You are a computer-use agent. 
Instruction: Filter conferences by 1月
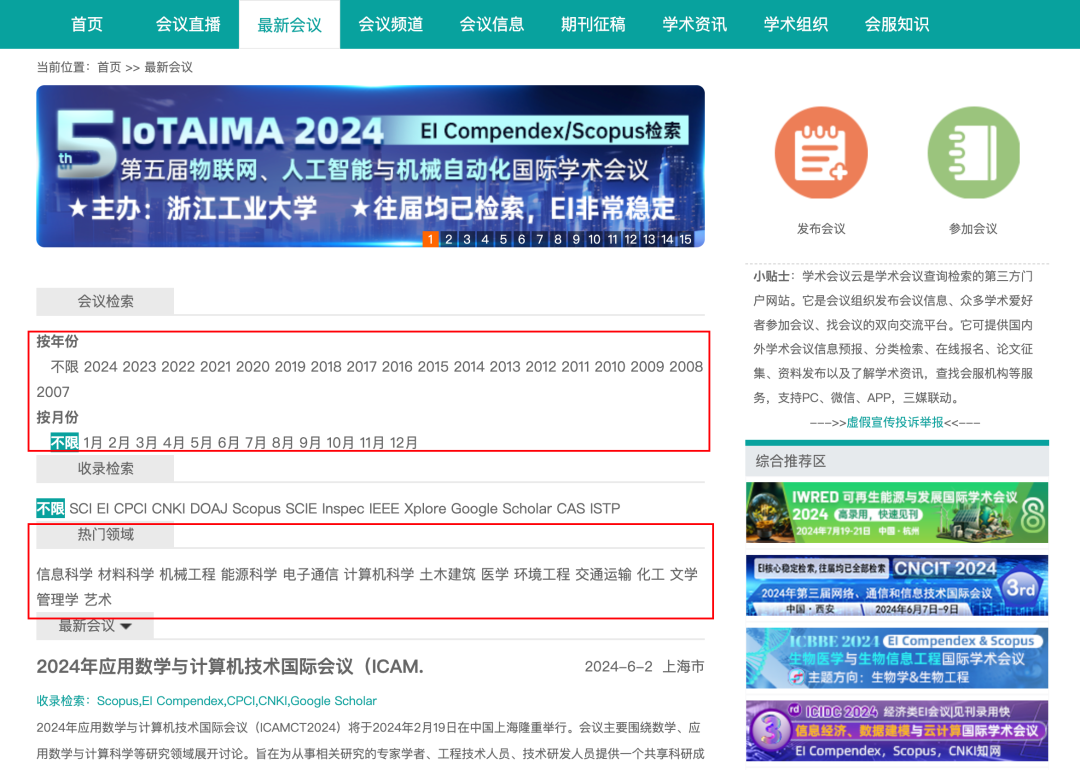tap(93, 442)
